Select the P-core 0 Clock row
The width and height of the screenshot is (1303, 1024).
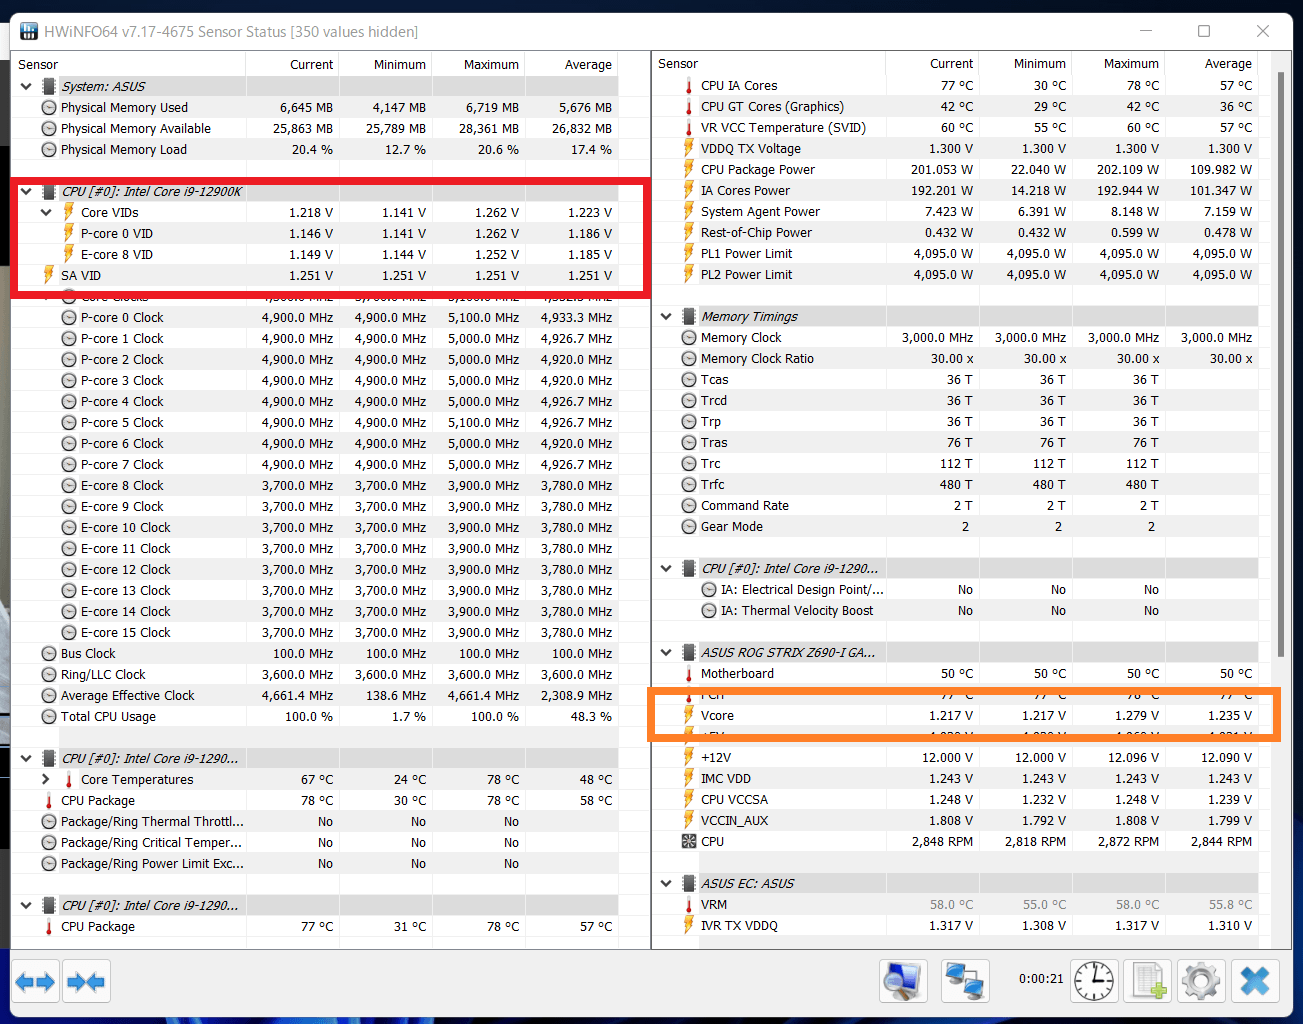pos(315,317)
